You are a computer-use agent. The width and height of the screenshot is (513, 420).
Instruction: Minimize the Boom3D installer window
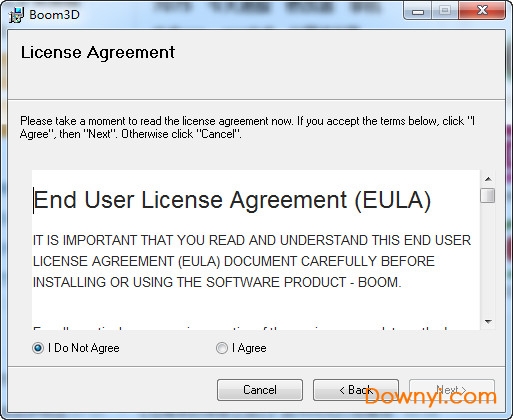tap(418, 11)
